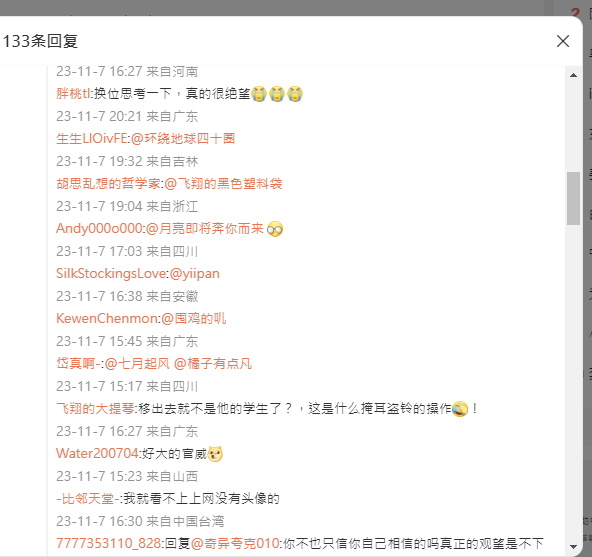Open profile of -比邻天堂-
Image resolution: width=592 pixels, height=557 pixels.
[88, 498]
